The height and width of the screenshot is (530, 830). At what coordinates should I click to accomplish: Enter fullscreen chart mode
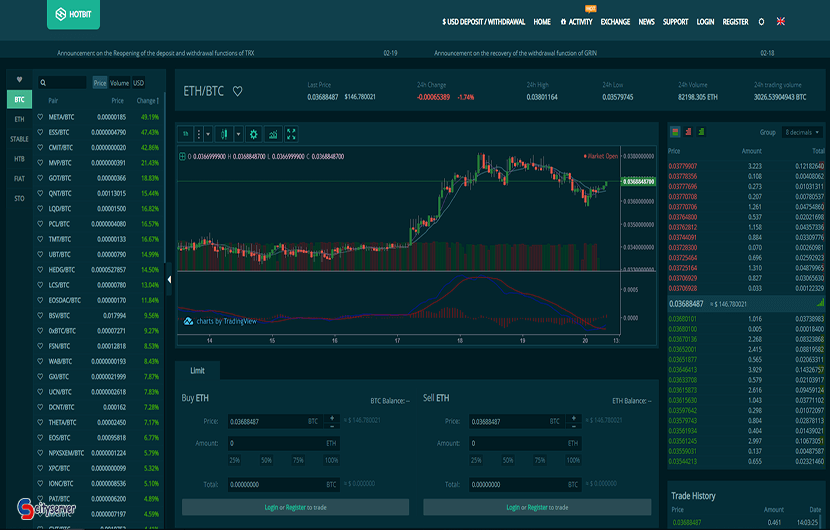pos(291,134)
